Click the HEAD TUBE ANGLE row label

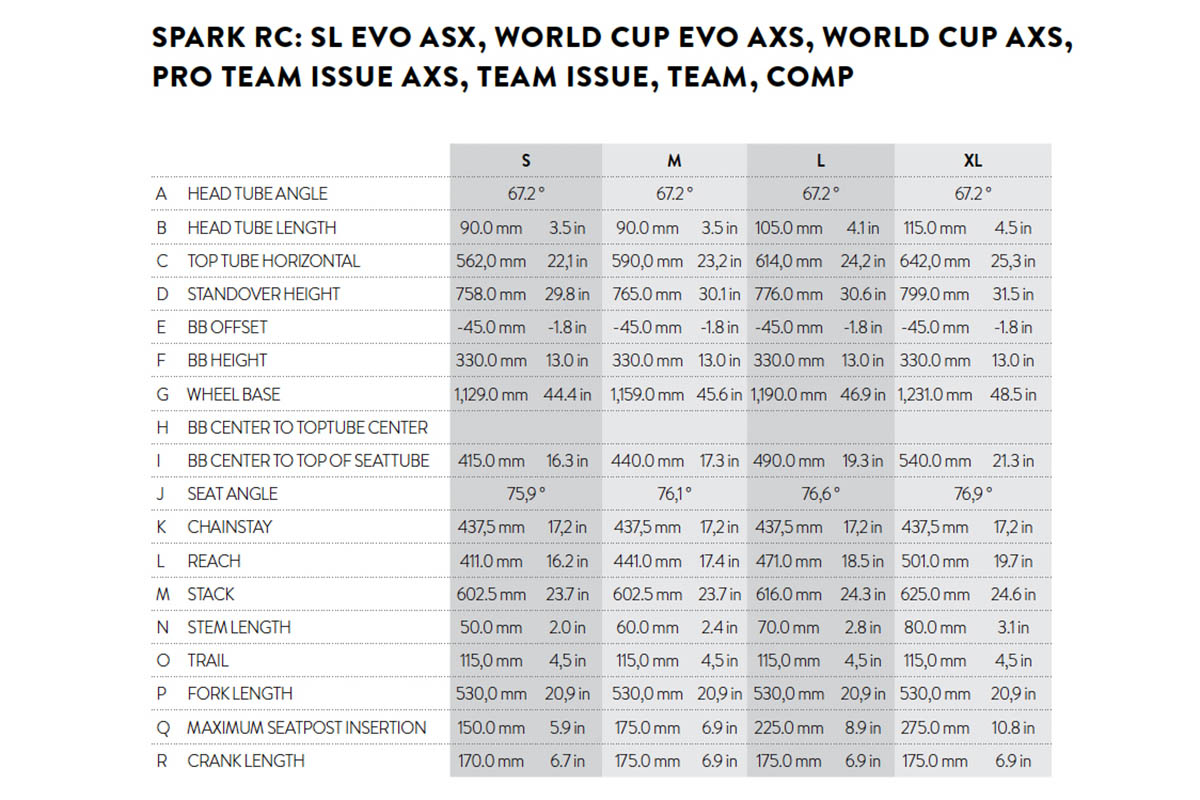[257, 193]
